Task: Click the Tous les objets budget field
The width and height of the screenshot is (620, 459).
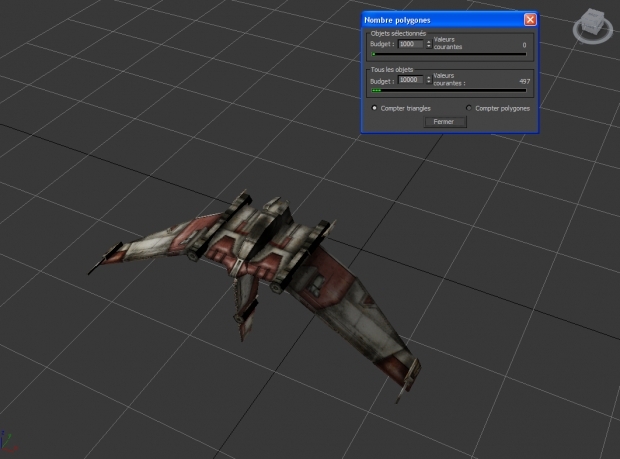Action: tap(410, 80)
